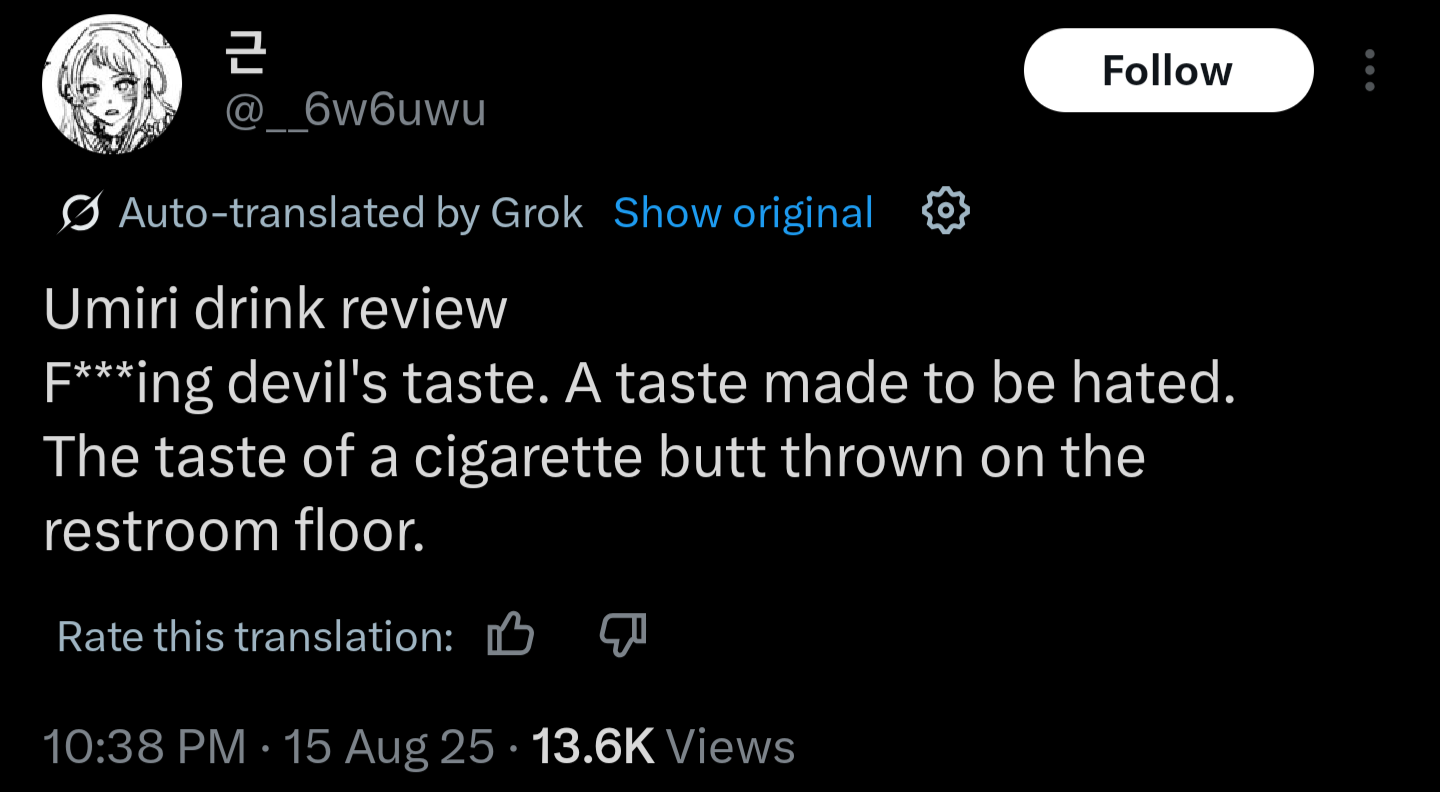
Task: View the 13.6K views count
Action: click(x=593, y=747)
